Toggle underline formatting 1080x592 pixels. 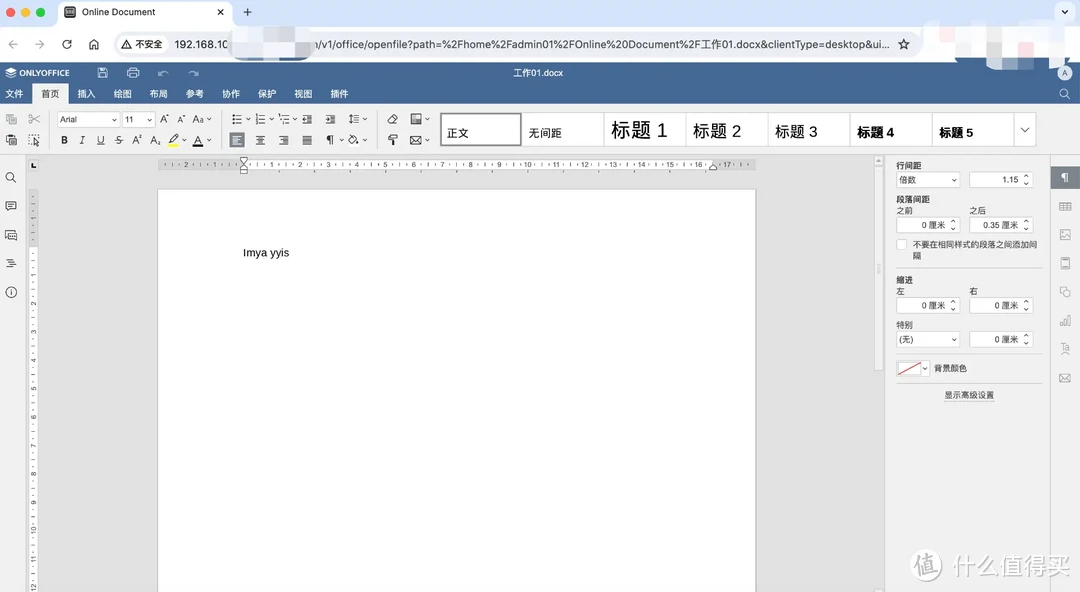(101, 140)
